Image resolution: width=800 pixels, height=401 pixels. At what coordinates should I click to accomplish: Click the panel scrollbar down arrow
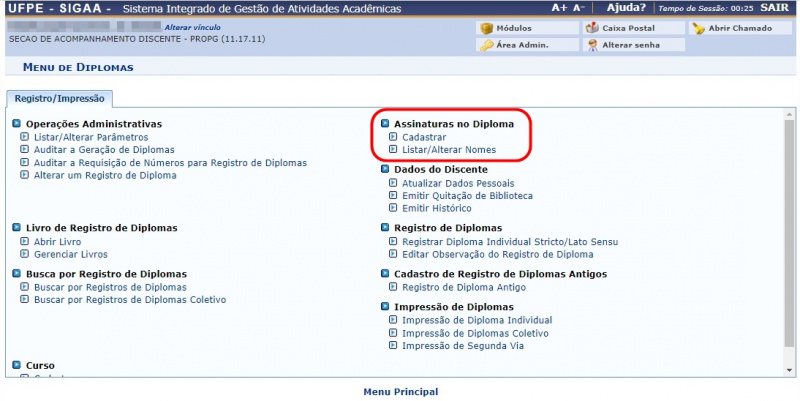pos(789,370)
